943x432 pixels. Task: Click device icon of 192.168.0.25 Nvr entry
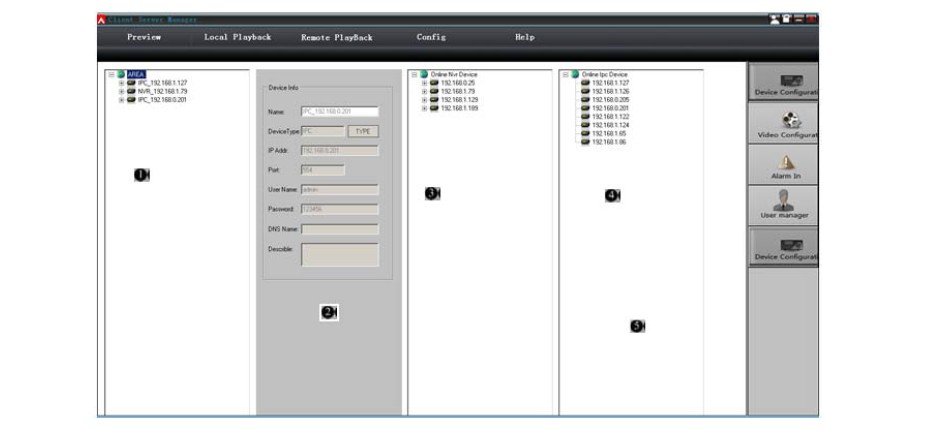[x=434, y=83]
